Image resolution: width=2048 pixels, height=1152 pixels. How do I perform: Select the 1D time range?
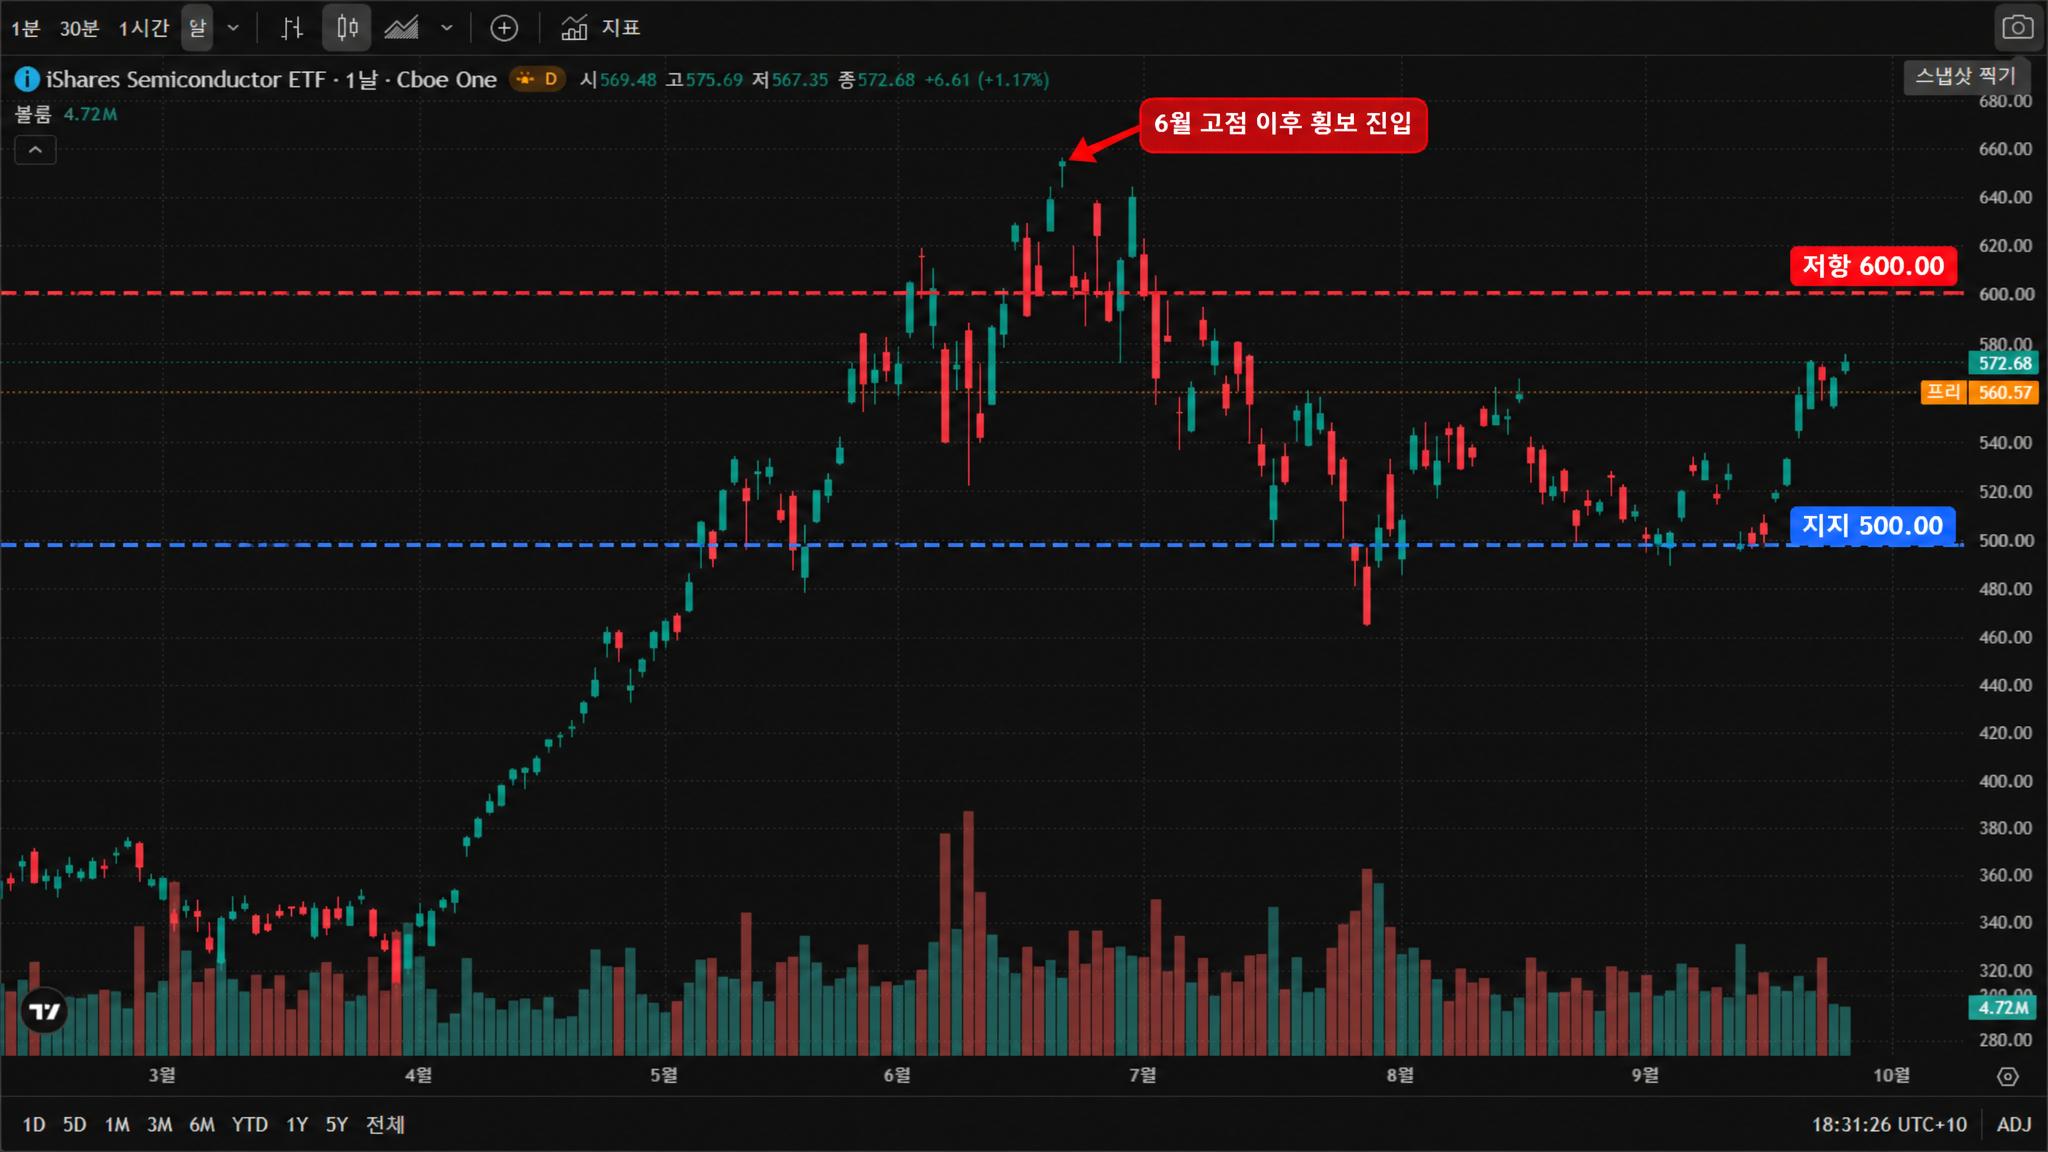pos(34,1124)
